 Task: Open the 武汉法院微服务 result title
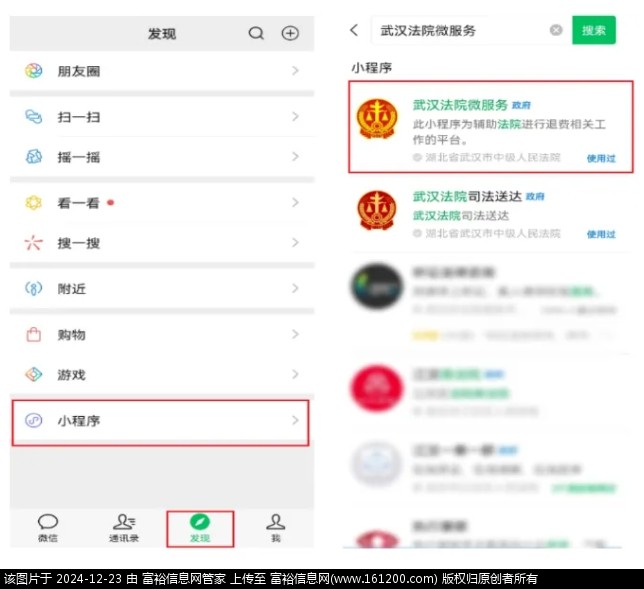460,105
